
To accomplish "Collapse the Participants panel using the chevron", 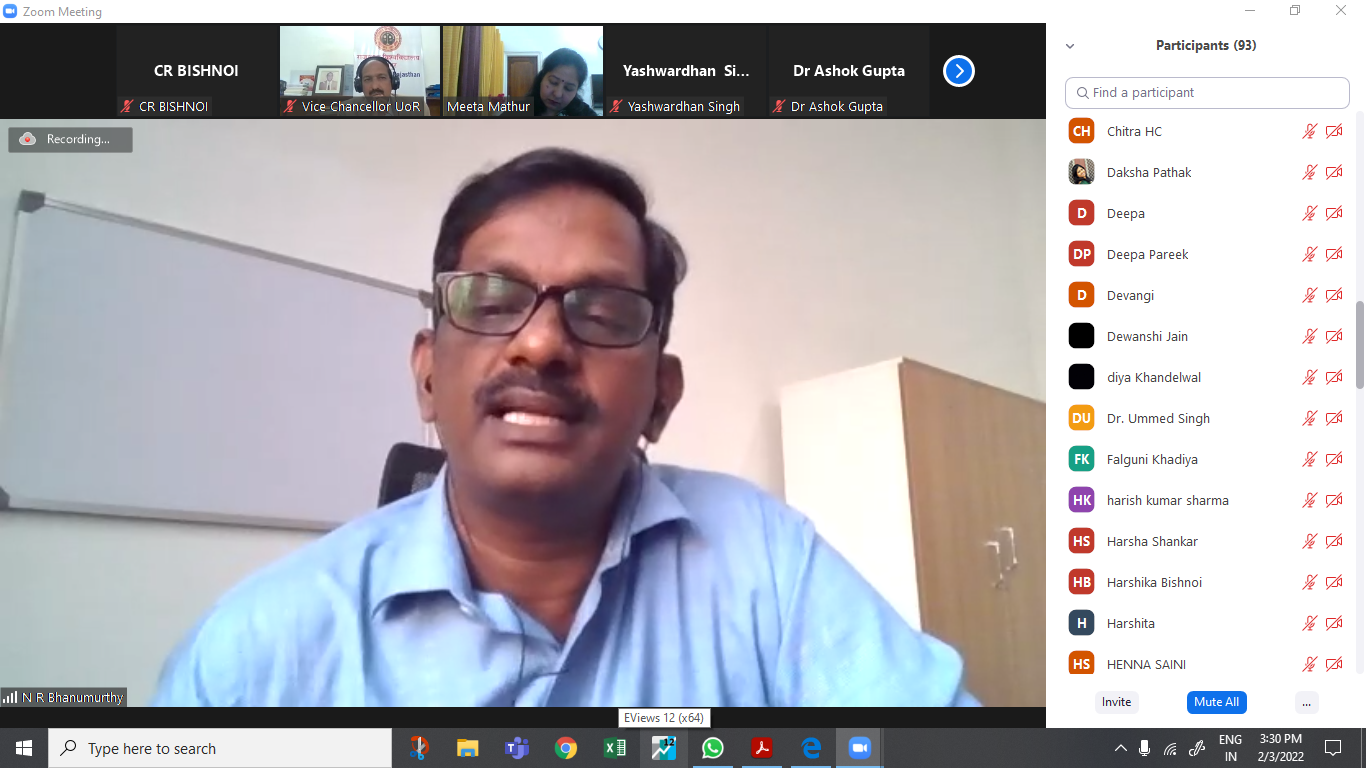I will [x=1070, y=46].
